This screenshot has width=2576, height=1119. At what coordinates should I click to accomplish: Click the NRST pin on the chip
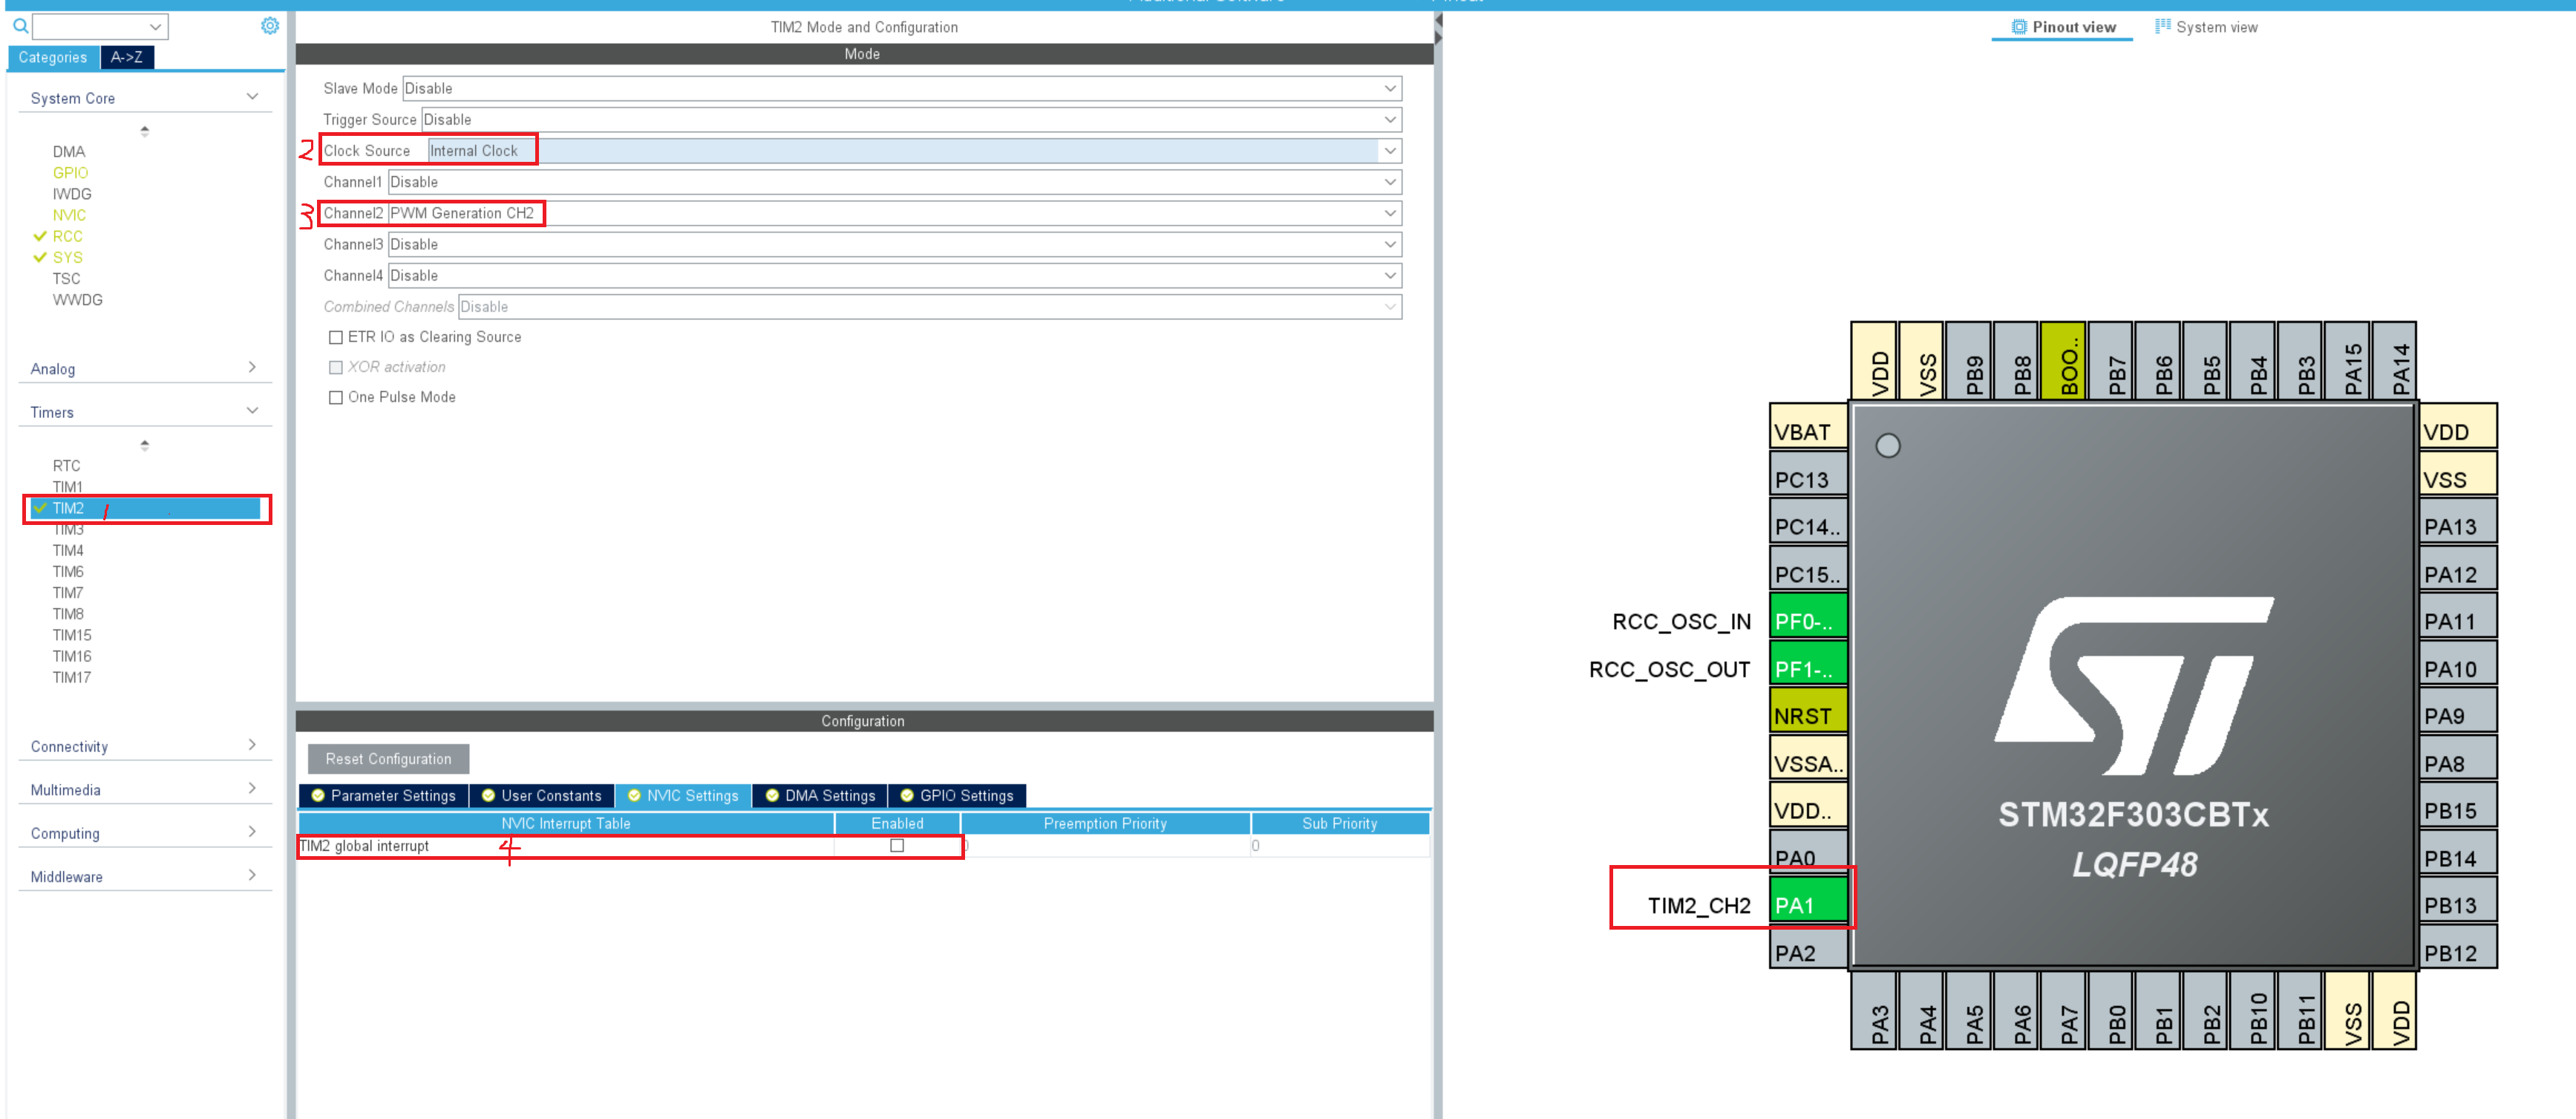coord(1807,716)
